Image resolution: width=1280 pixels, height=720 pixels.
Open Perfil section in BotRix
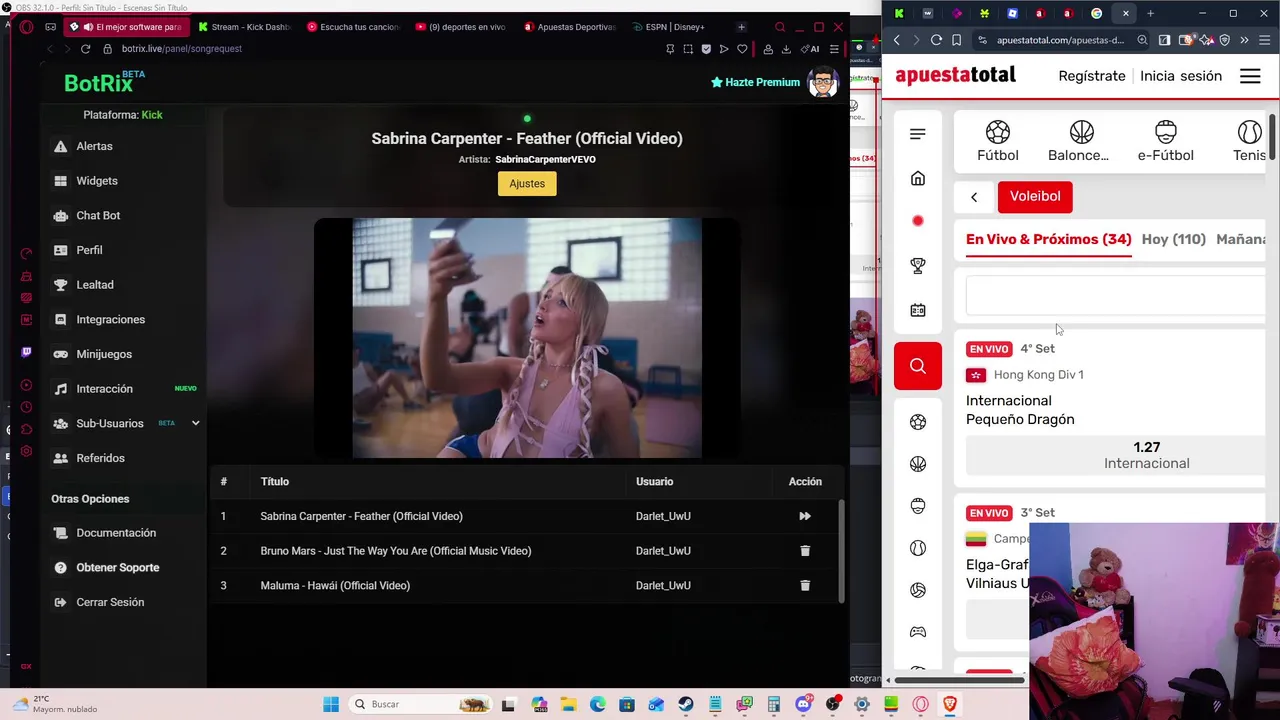(89, 250)
